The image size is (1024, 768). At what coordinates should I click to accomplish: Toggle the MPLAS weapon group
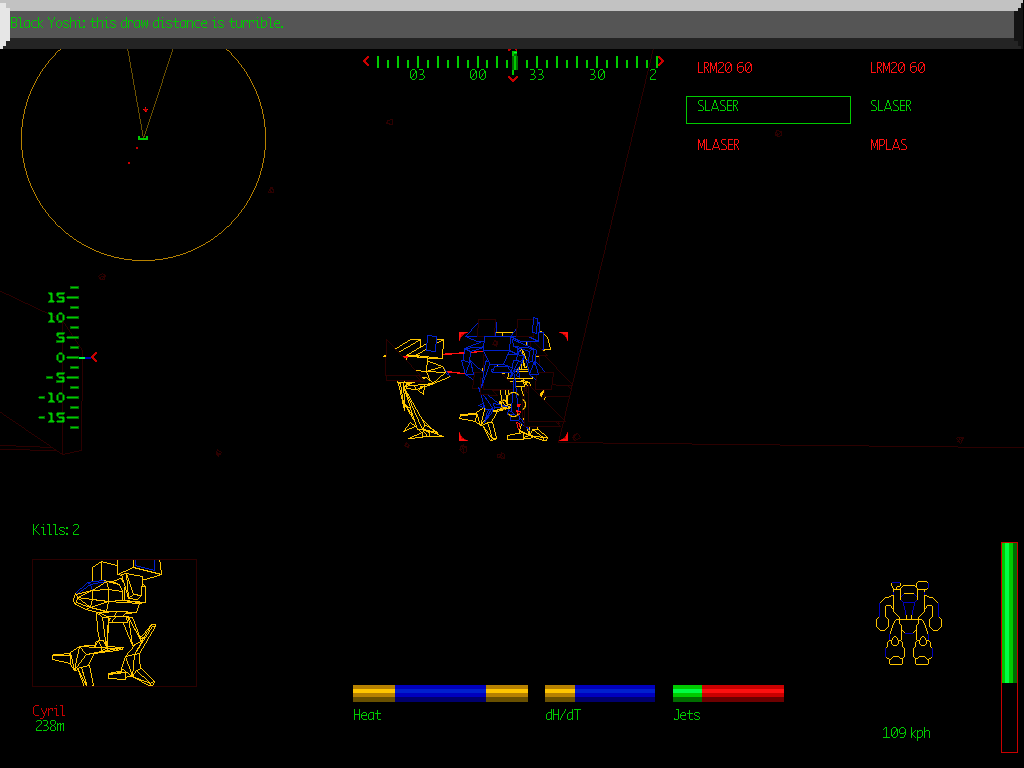(889, 144)
